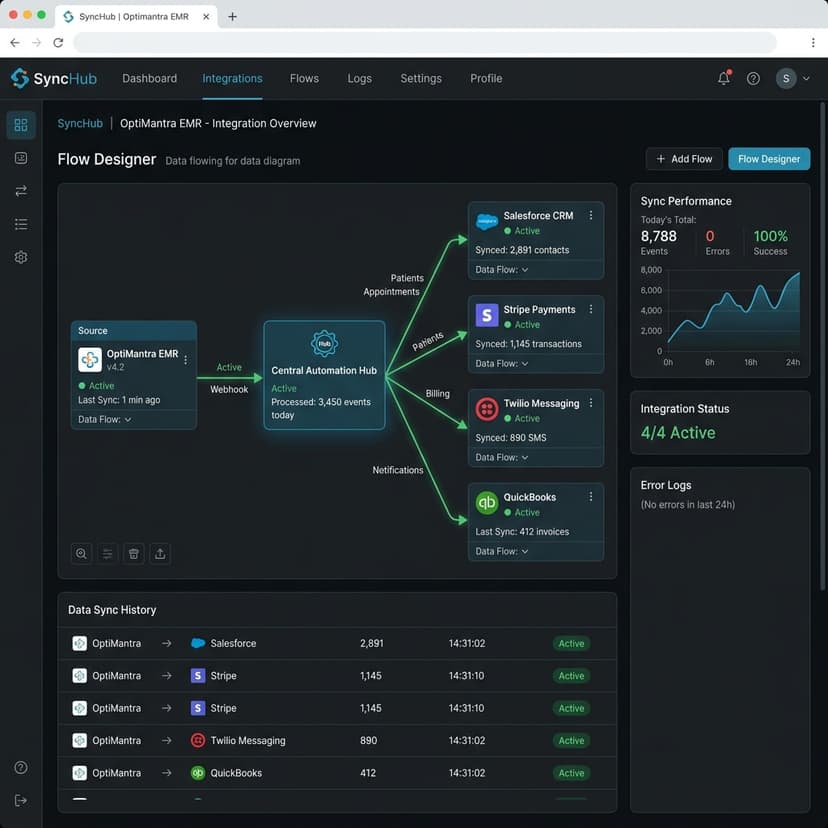
Task: Click the Twilio logo in node
Action: (486, 409)
